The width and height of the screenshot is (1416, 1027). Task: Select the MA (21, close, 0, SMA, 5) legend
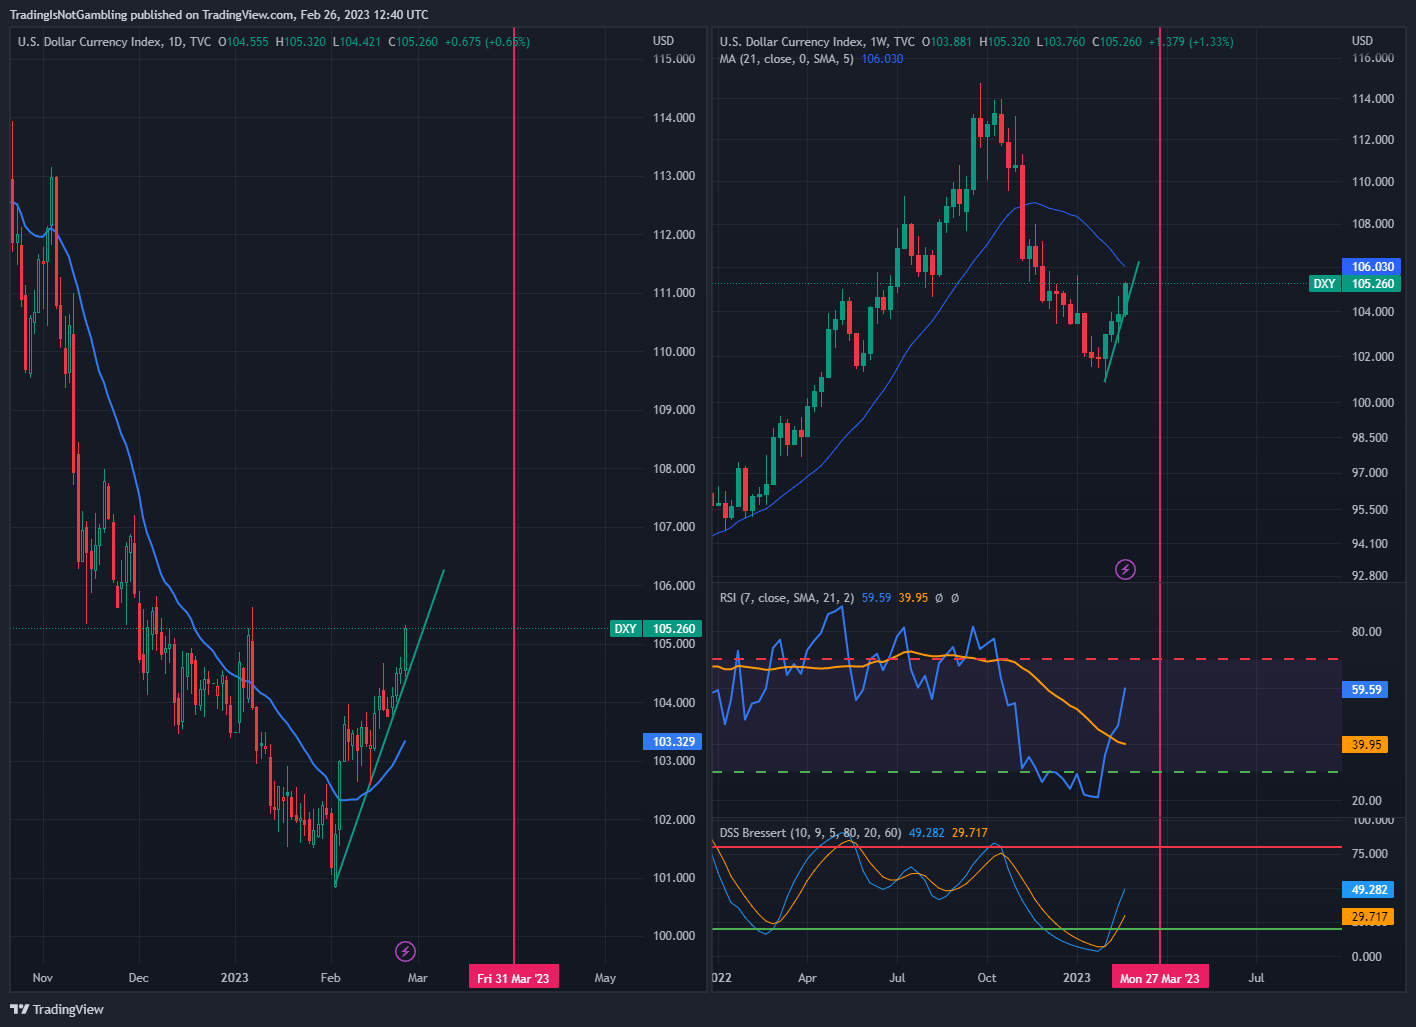(x=786, y=59)
